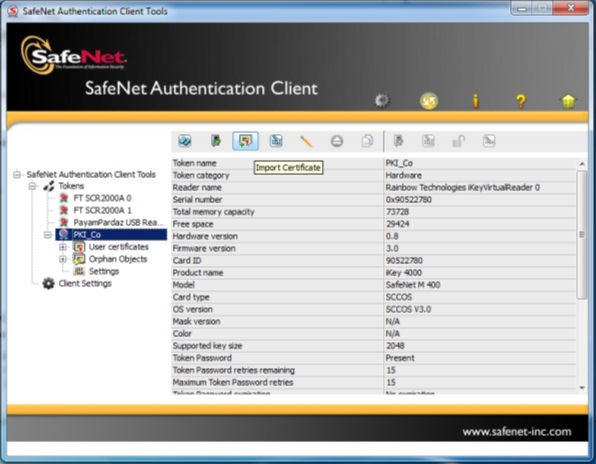Screen dimensions: 596x464
Task: Click the scrollbar up arrow of the token table
Action: 582,164
